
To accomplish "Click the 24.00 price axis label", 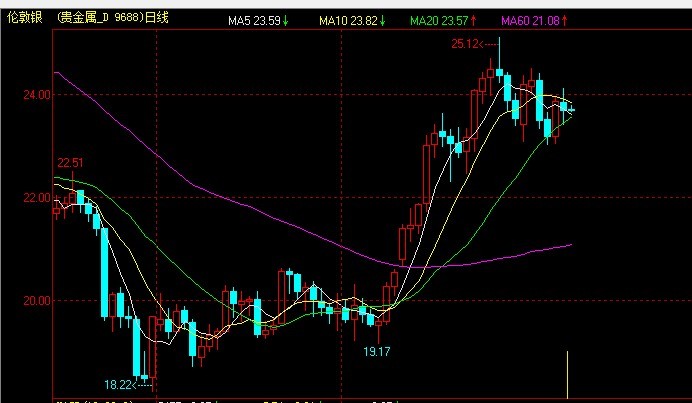I will pyautogui.click(x=37, y=95).
